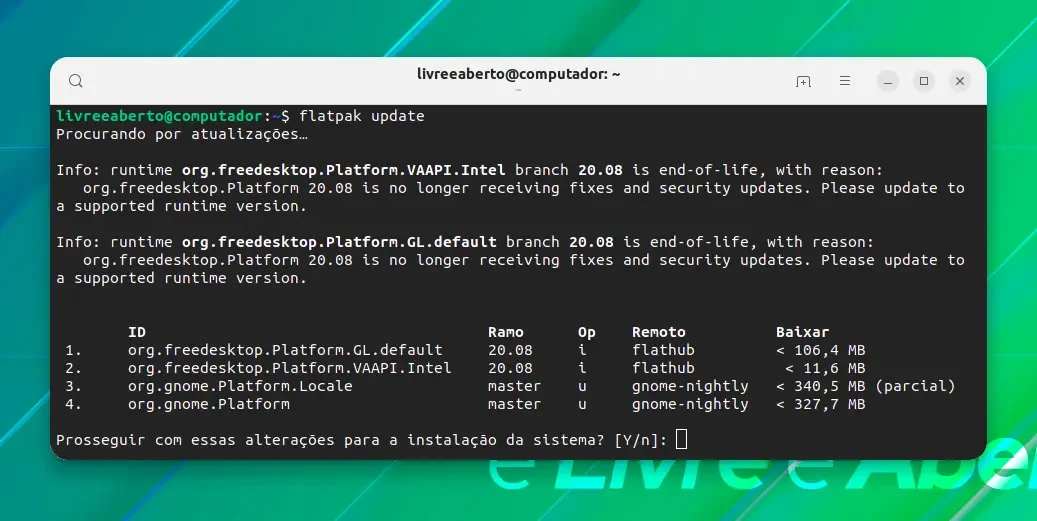
Task: Click bold text org.freedesktop.Platform.VAAPI.Intel in Info message
Action: (344, 170)
